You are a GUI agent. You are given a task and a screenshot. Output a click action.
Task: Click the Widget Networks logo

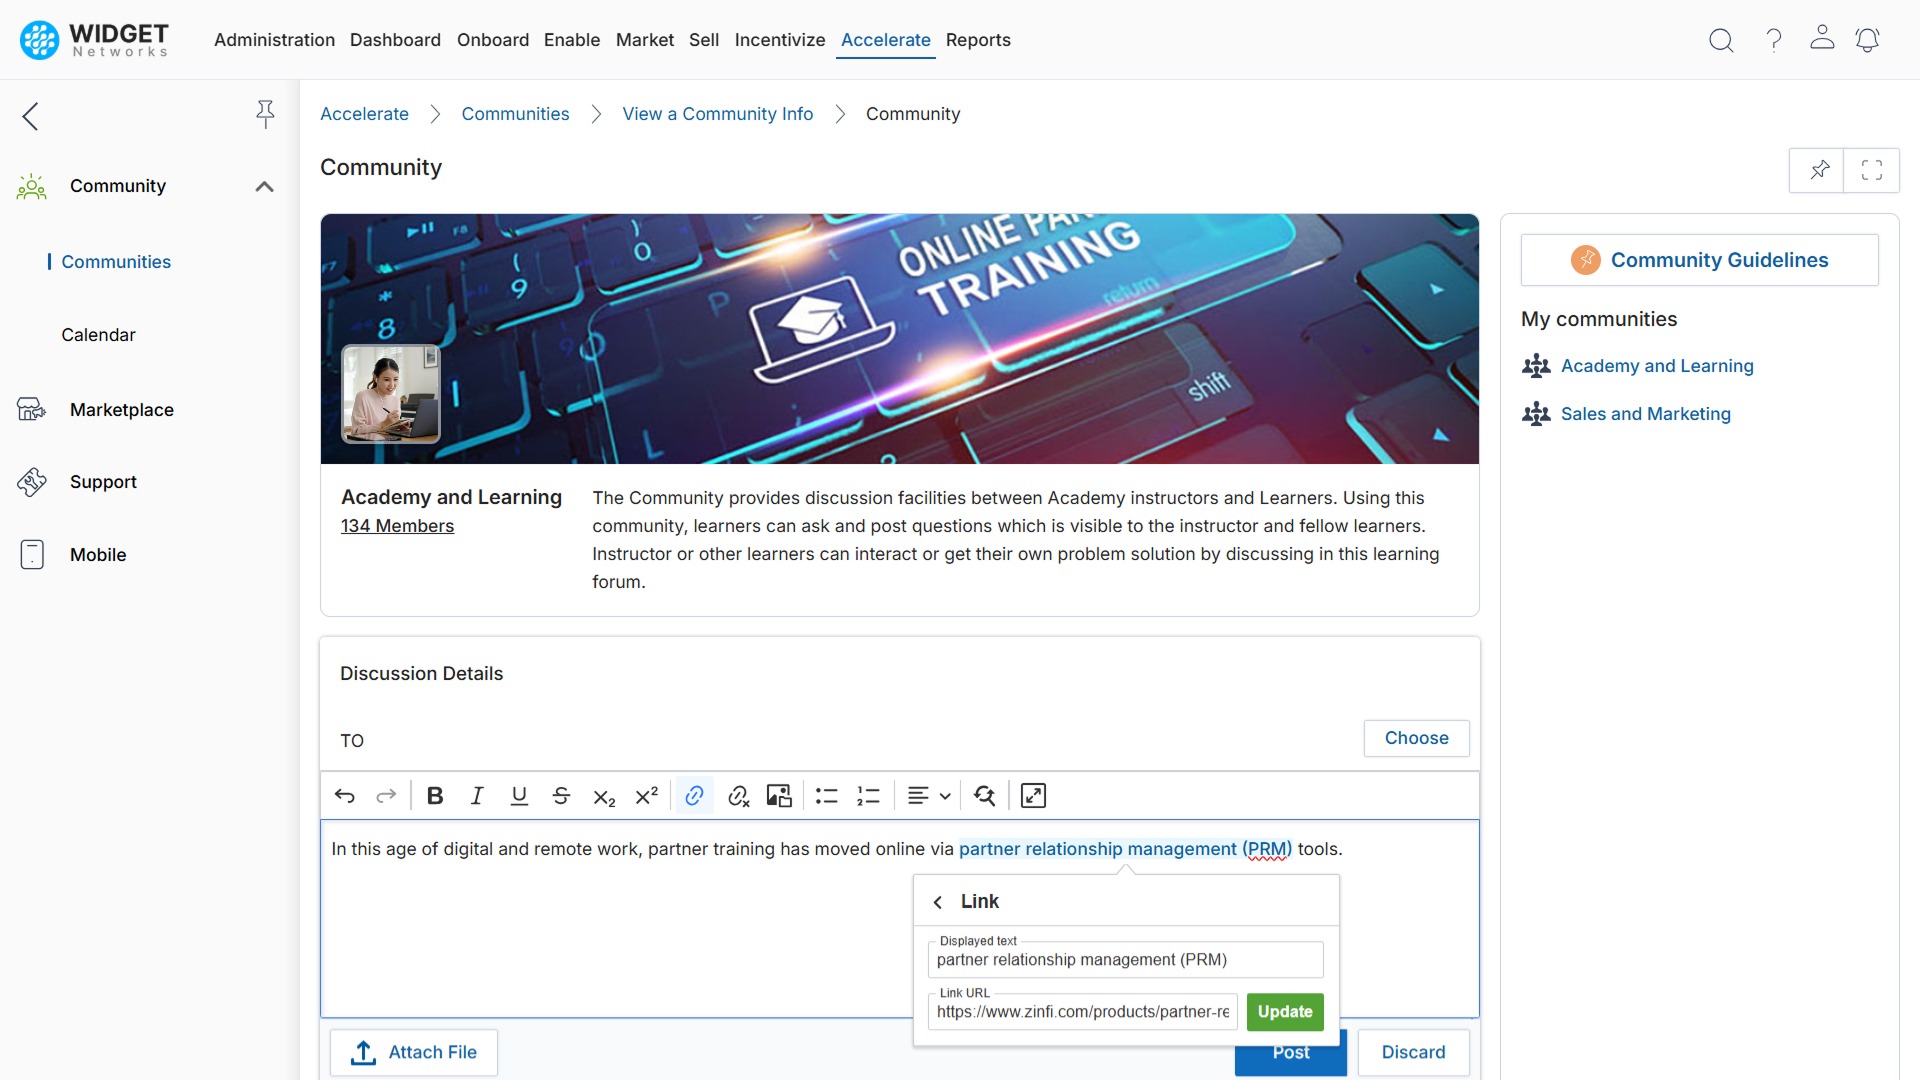[x=94, y=40]
